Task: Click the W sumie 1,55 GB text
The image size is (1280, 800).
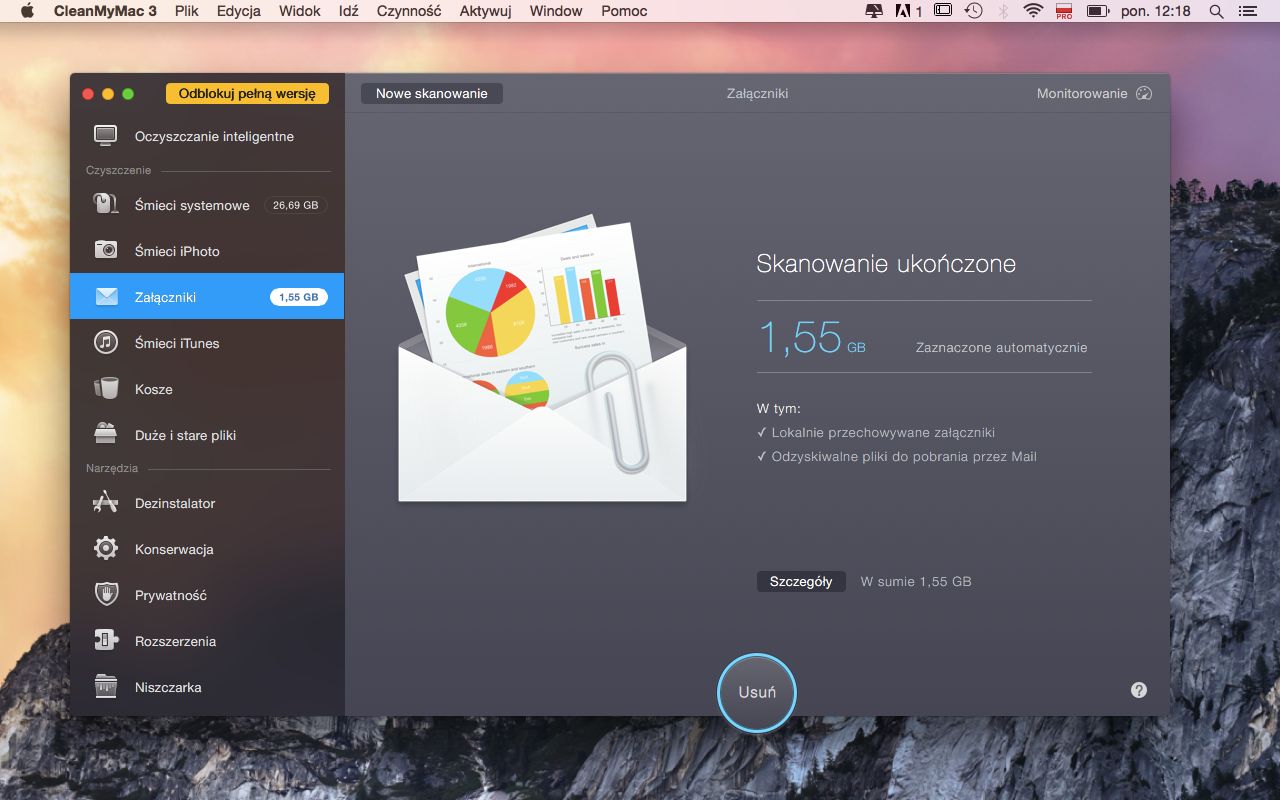Action: (916, 581)
